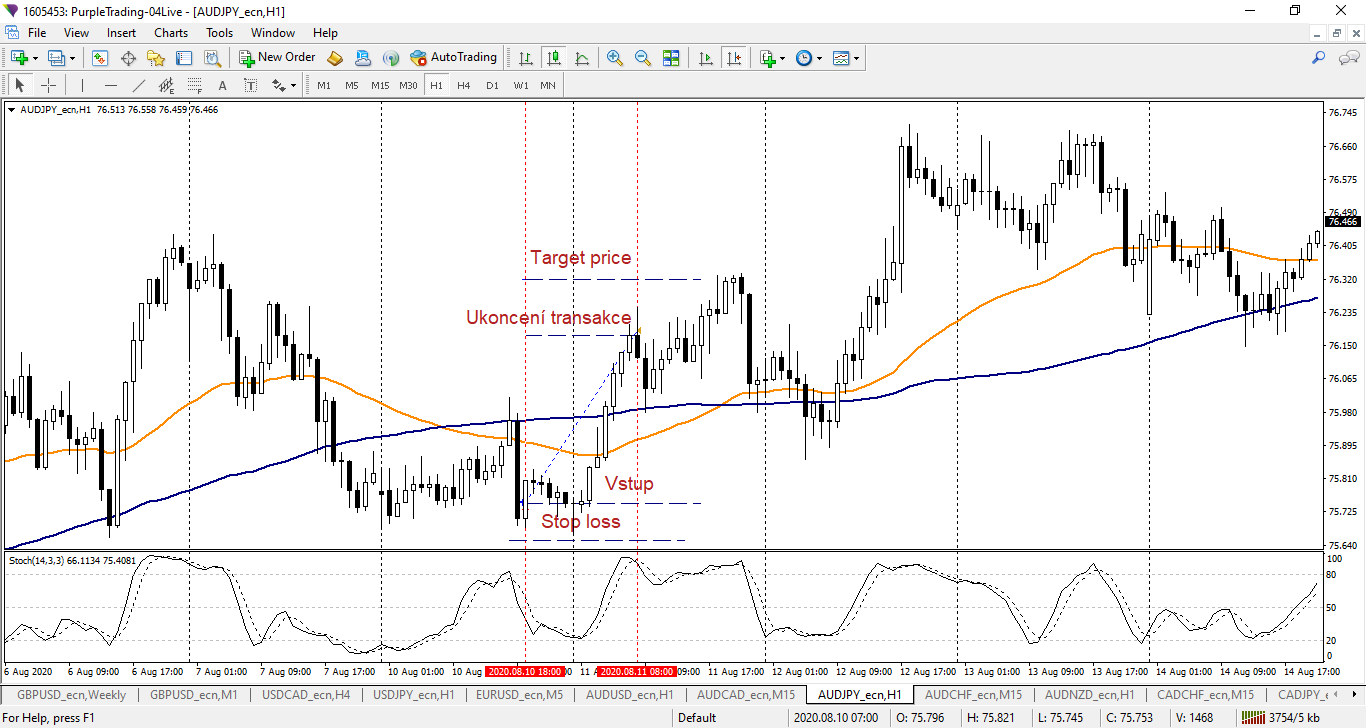
Task: Switch timeframe to MN
Action: coord(548,85)
